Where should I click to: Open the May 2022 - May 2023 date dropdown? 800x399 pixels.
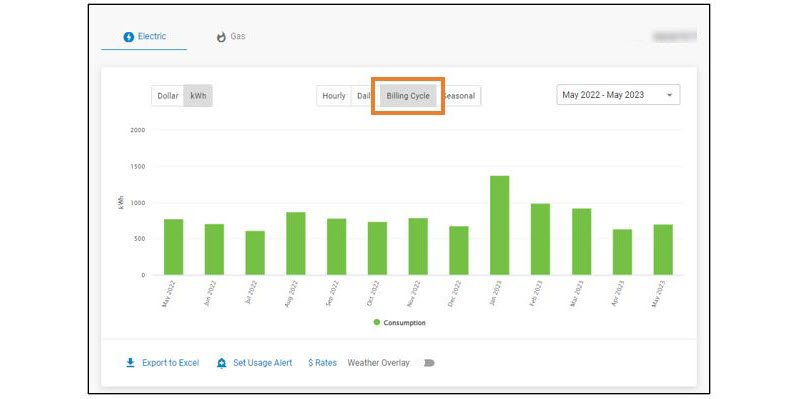tap(618, 95)
